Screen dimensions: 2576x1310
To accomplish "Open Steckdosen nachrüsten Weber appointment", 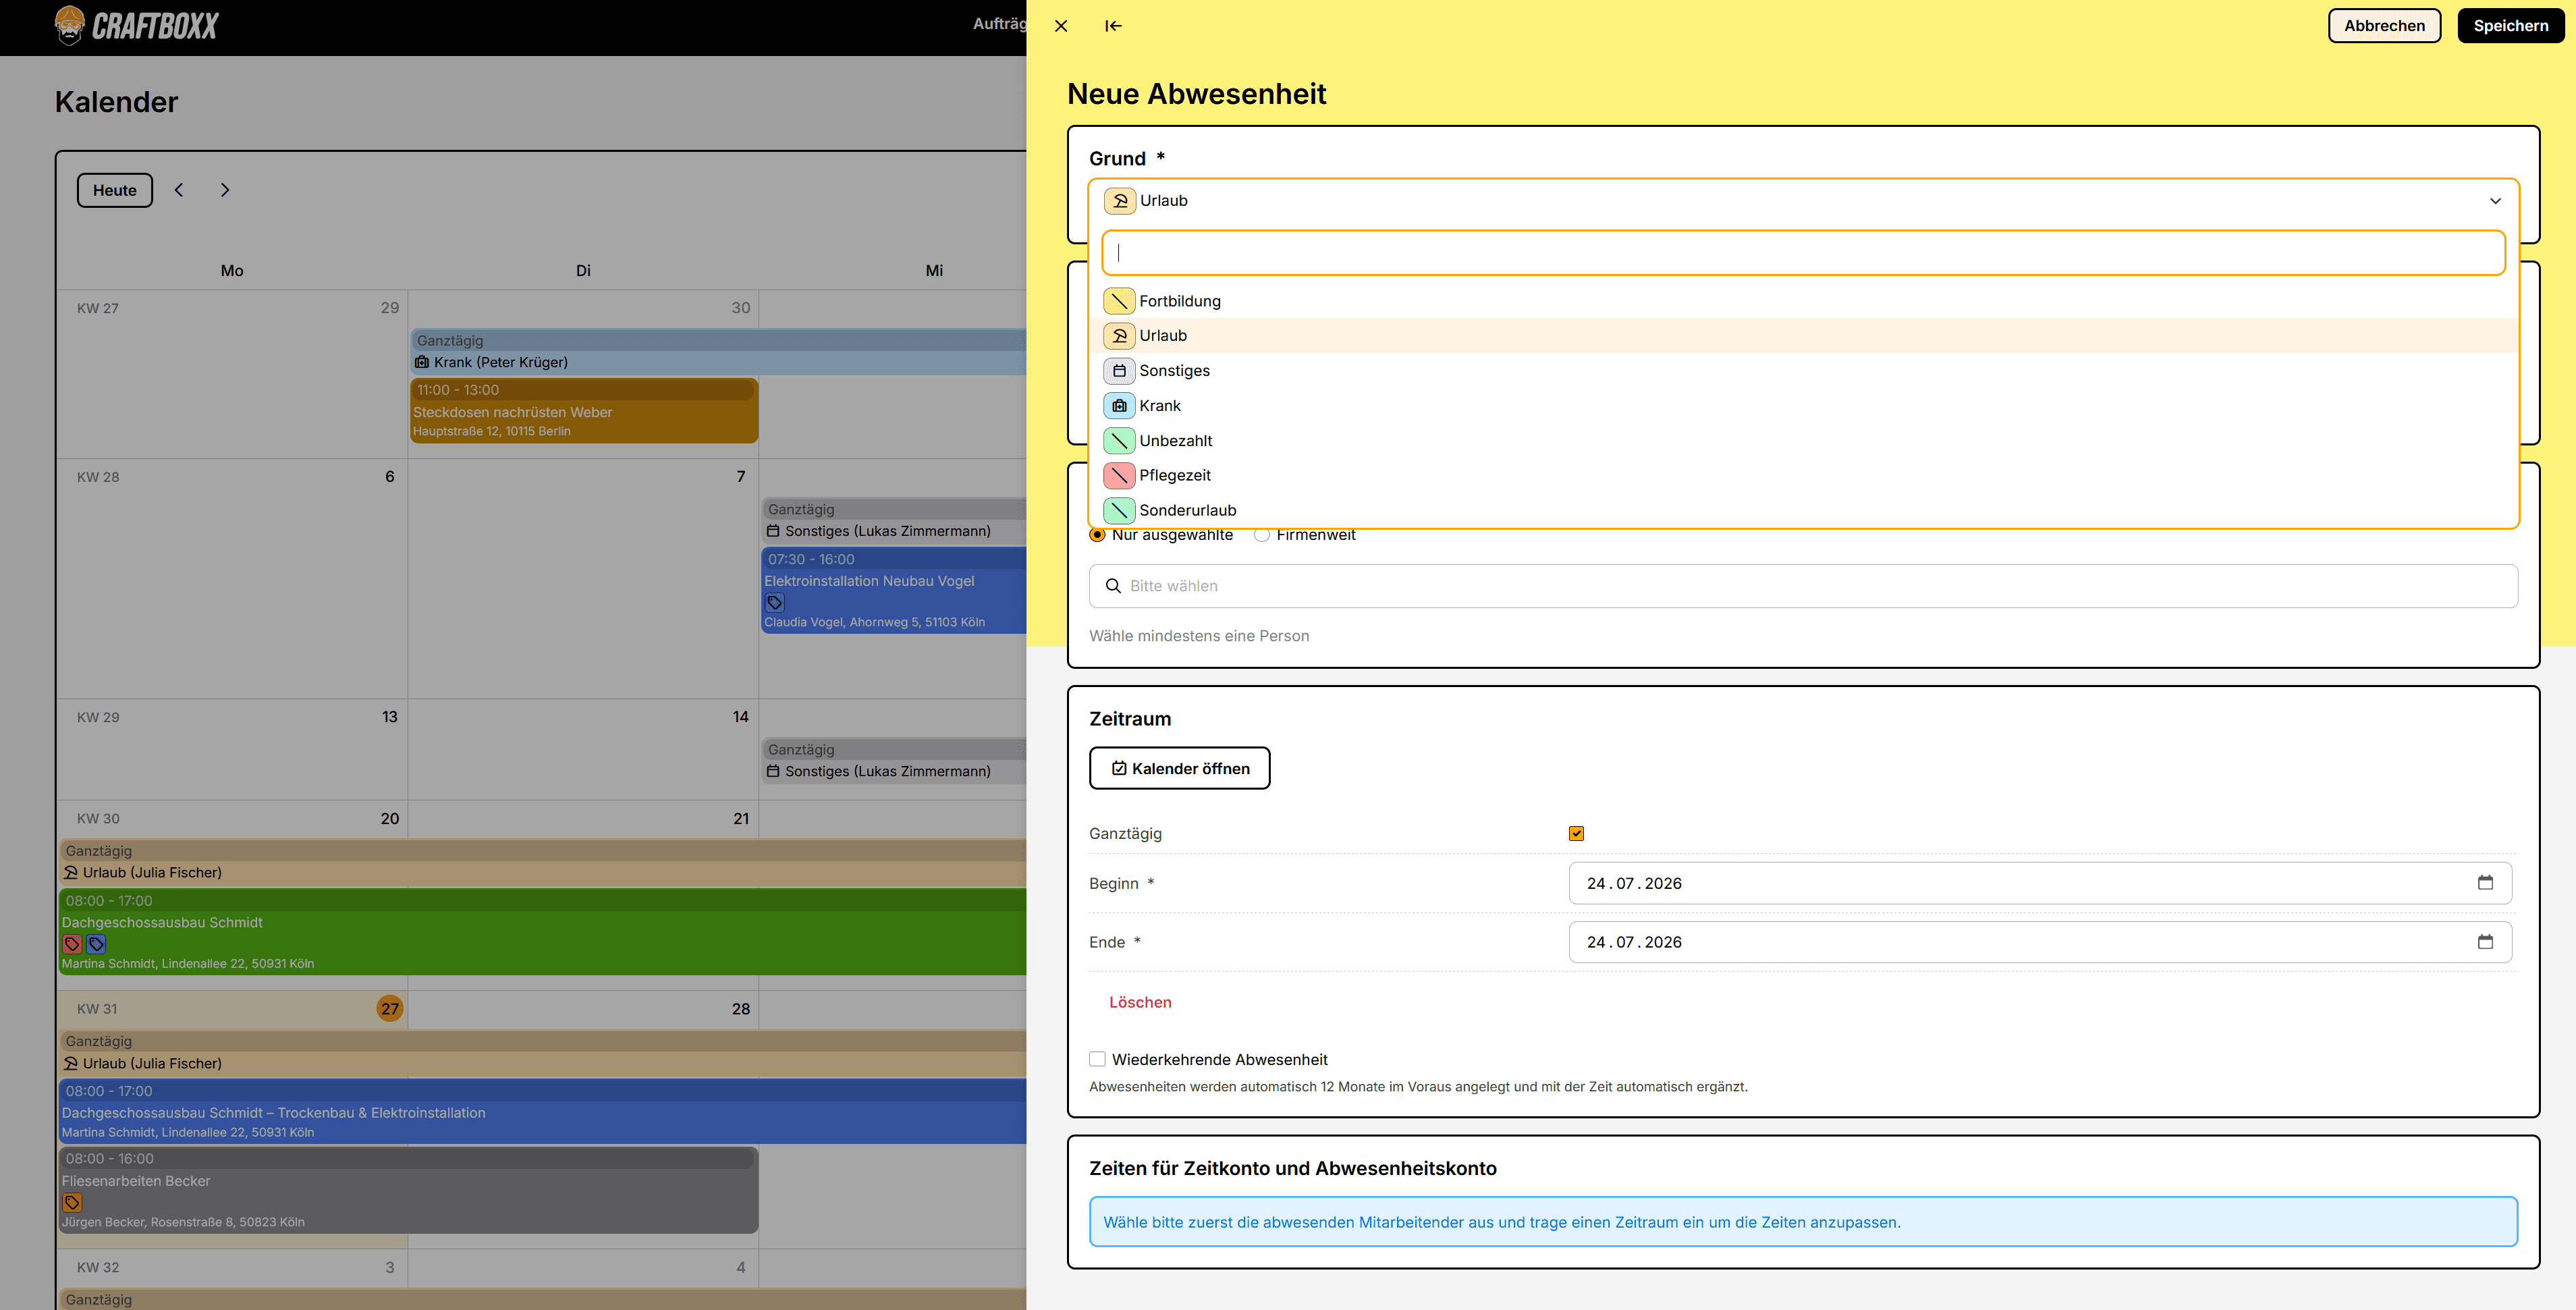I will tap(584, 410).
